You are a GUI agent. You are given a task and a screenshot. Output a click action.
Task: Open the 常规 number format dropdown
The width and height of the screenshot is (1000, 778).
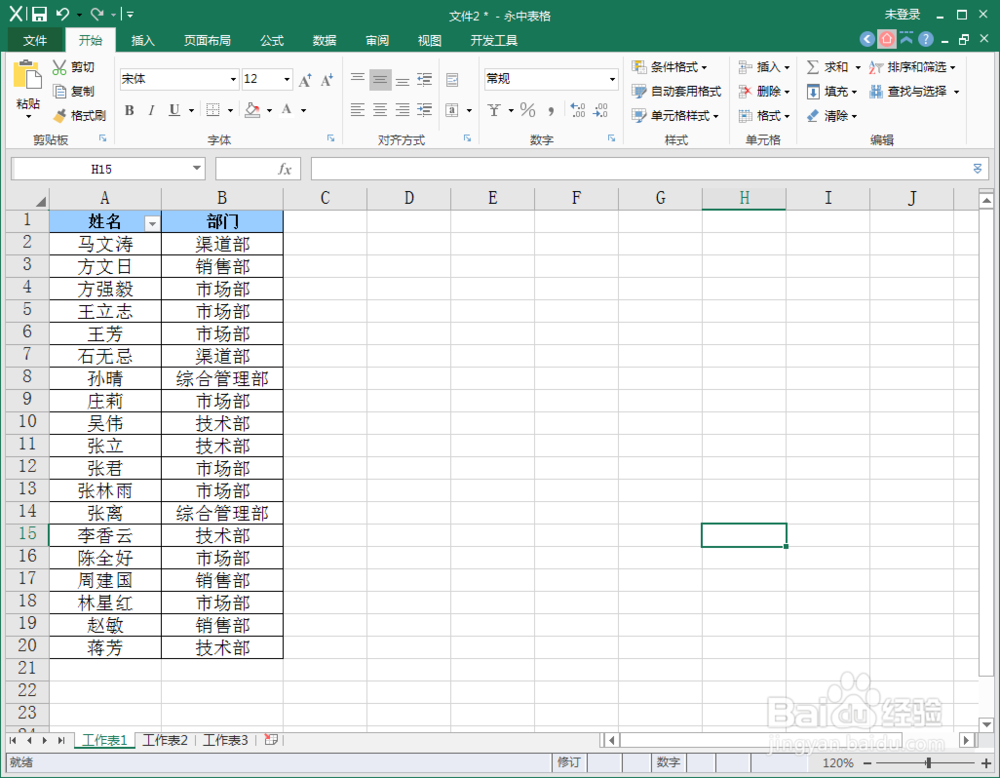tap(612, 79)
